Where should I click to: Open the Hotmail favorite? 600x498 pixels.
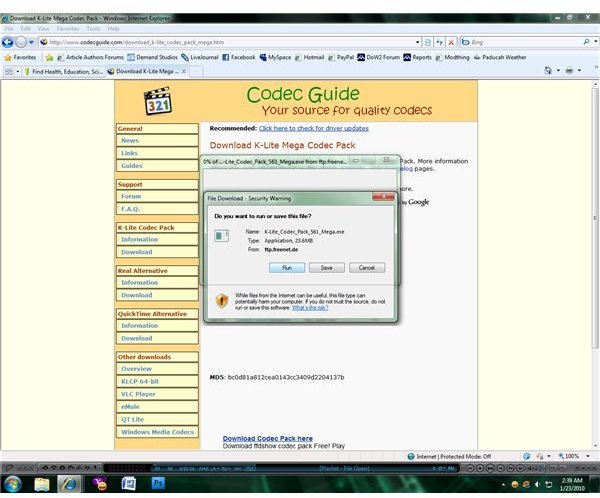(x=309, y=57)
